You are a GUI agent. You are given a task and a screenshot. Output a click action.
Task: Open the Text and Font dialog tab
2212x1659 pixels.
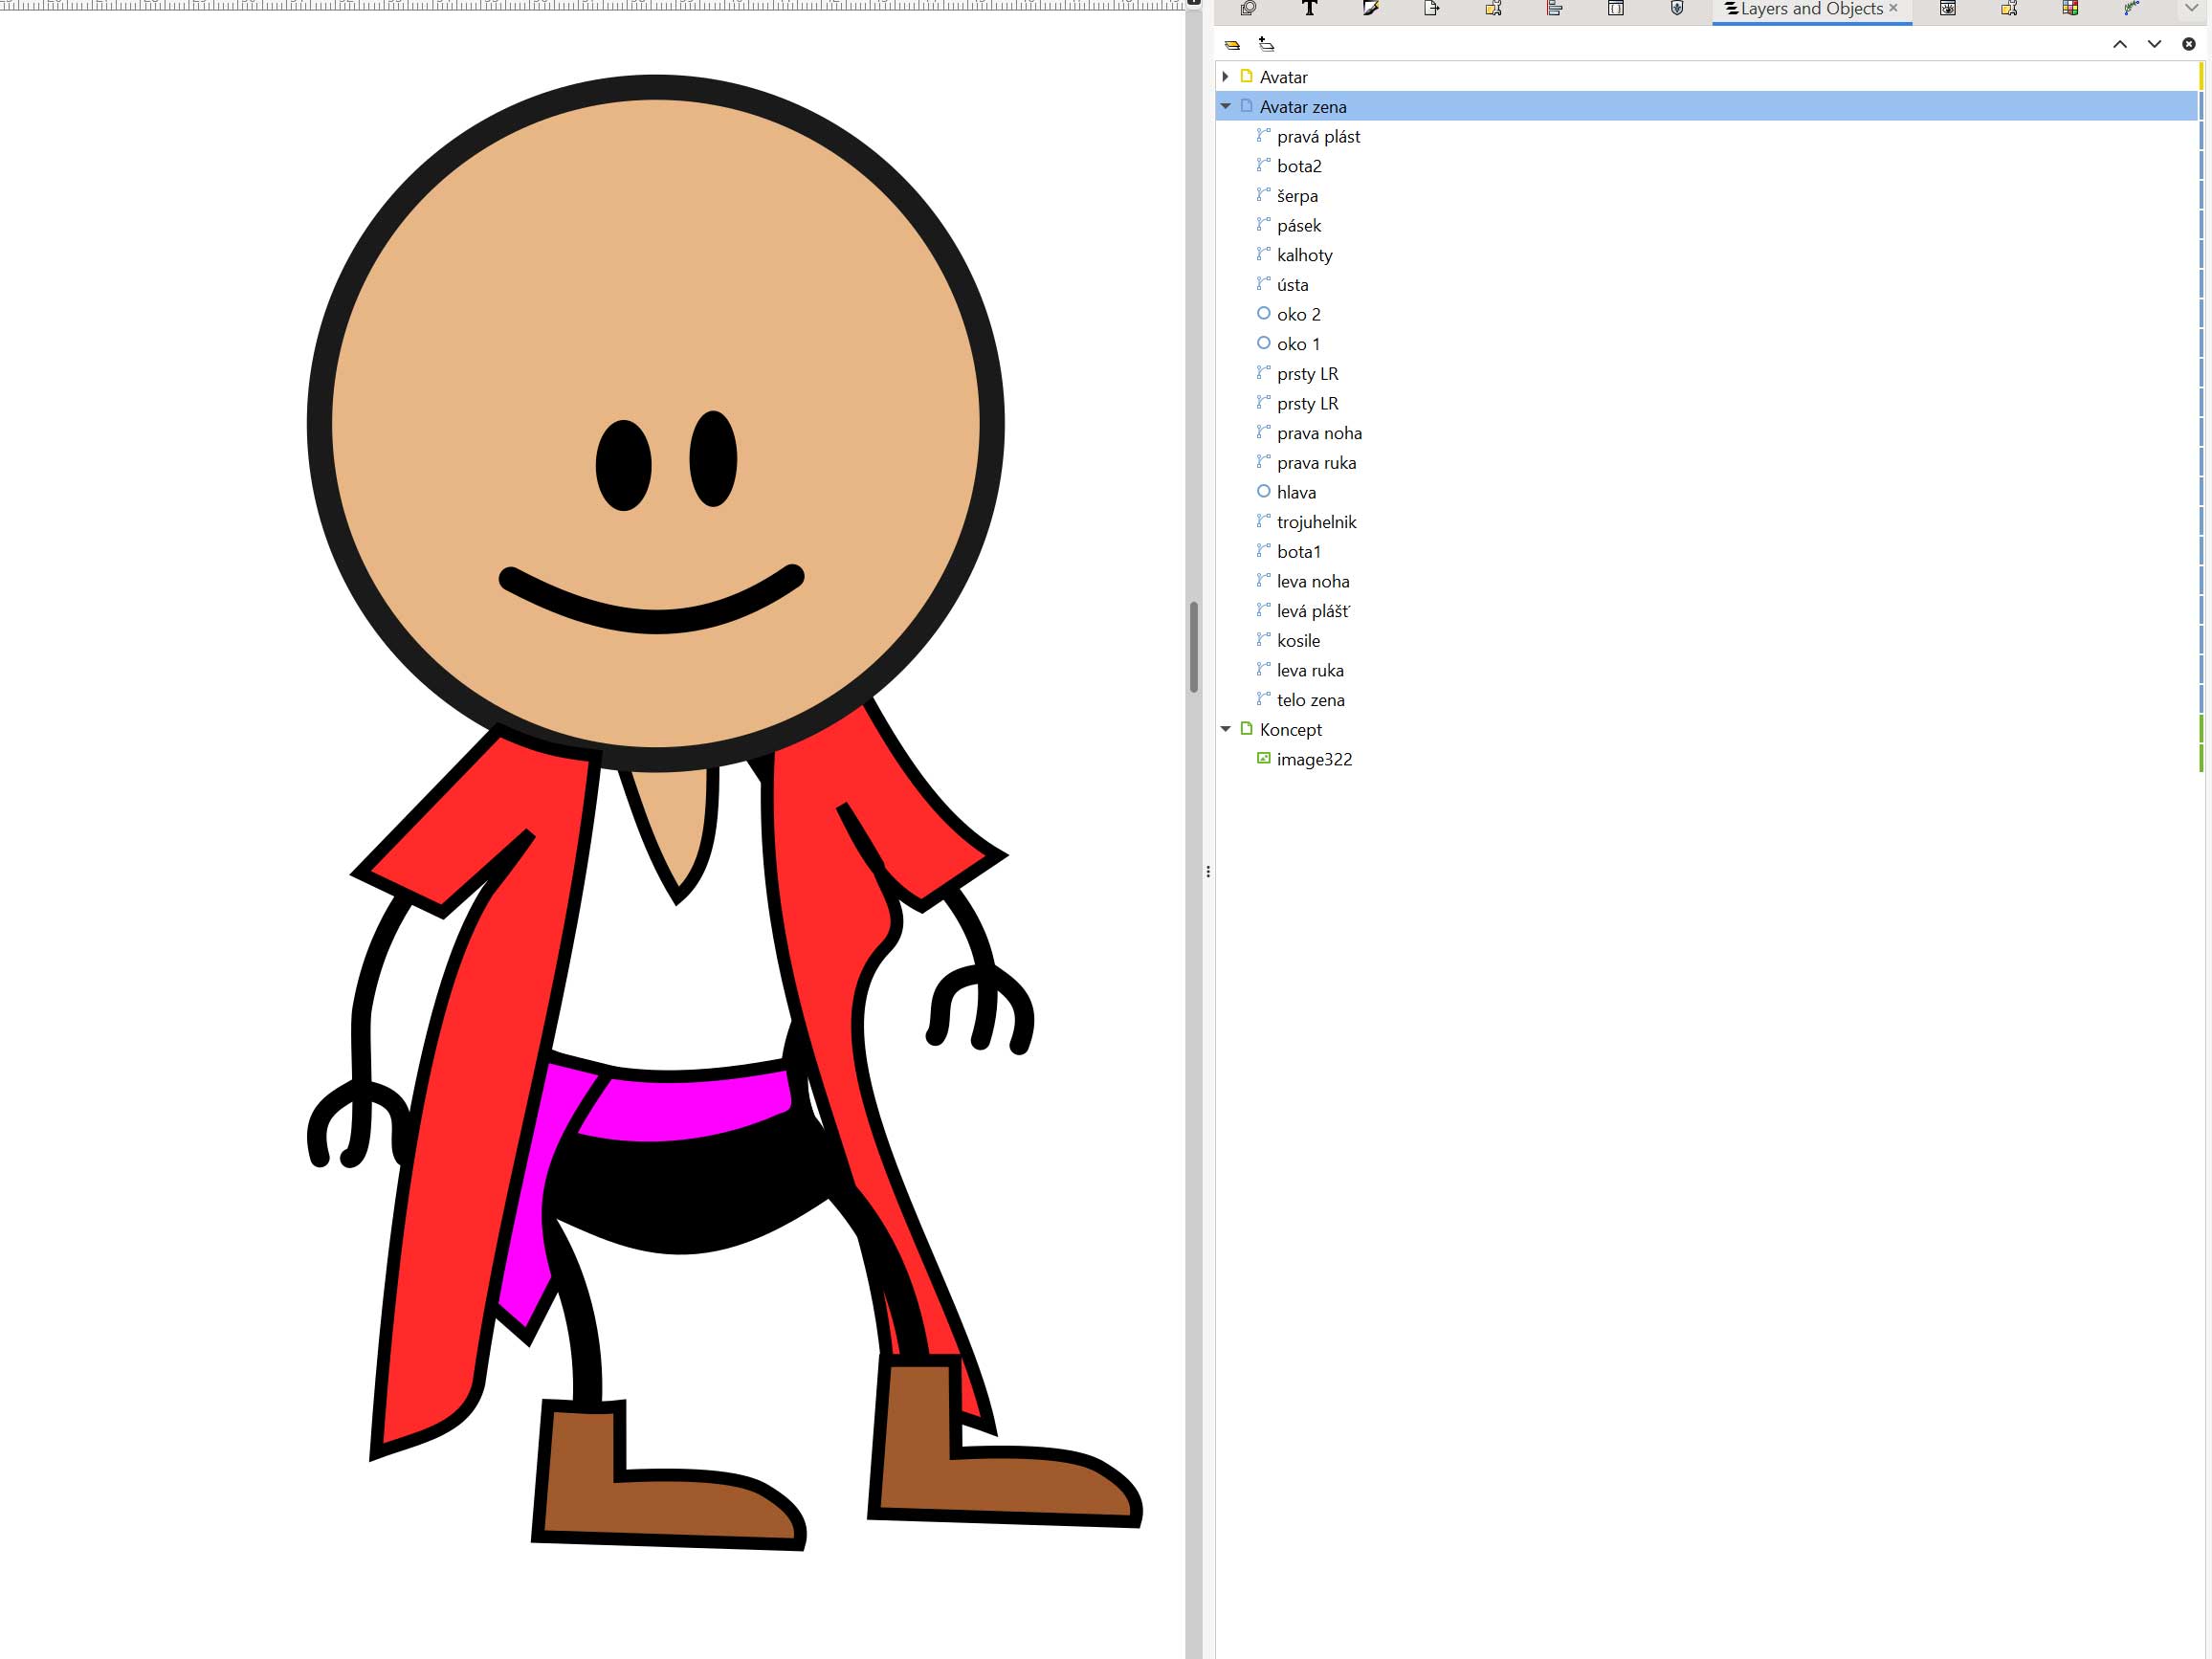(x=1309, y=9)
